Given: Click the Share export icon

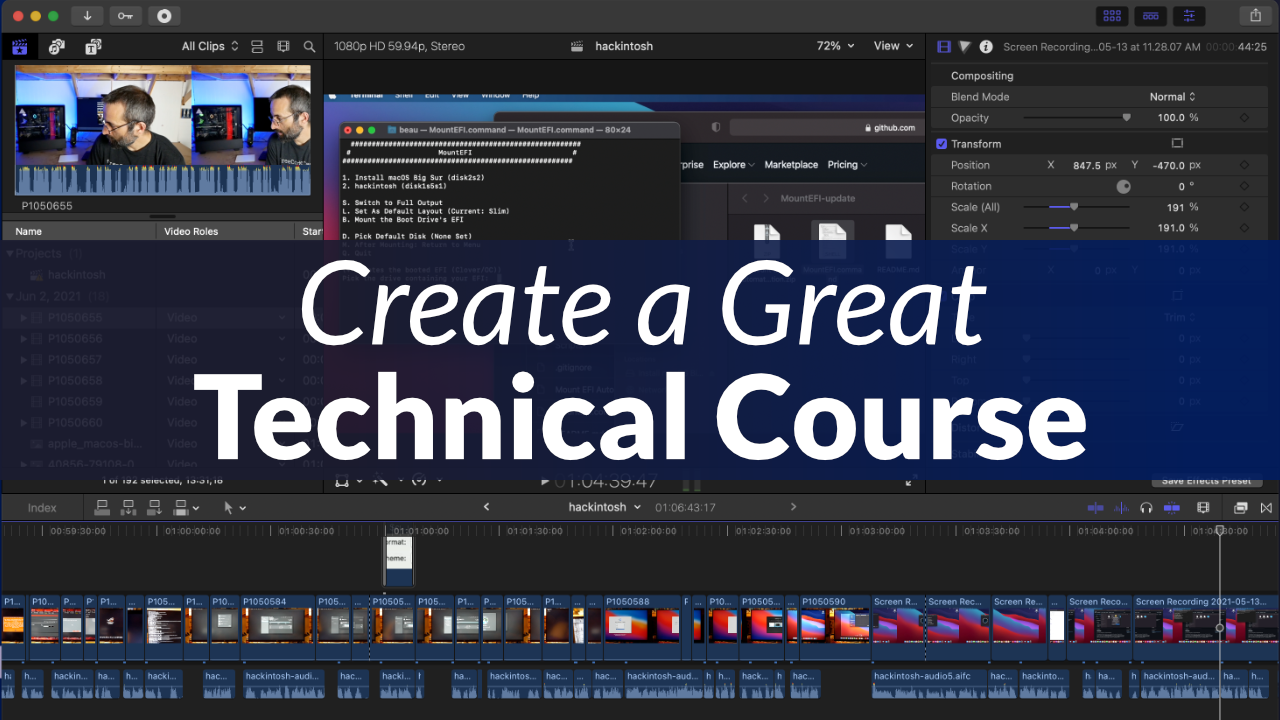Looking at the screenshot, I should [x=1255, y=16].
